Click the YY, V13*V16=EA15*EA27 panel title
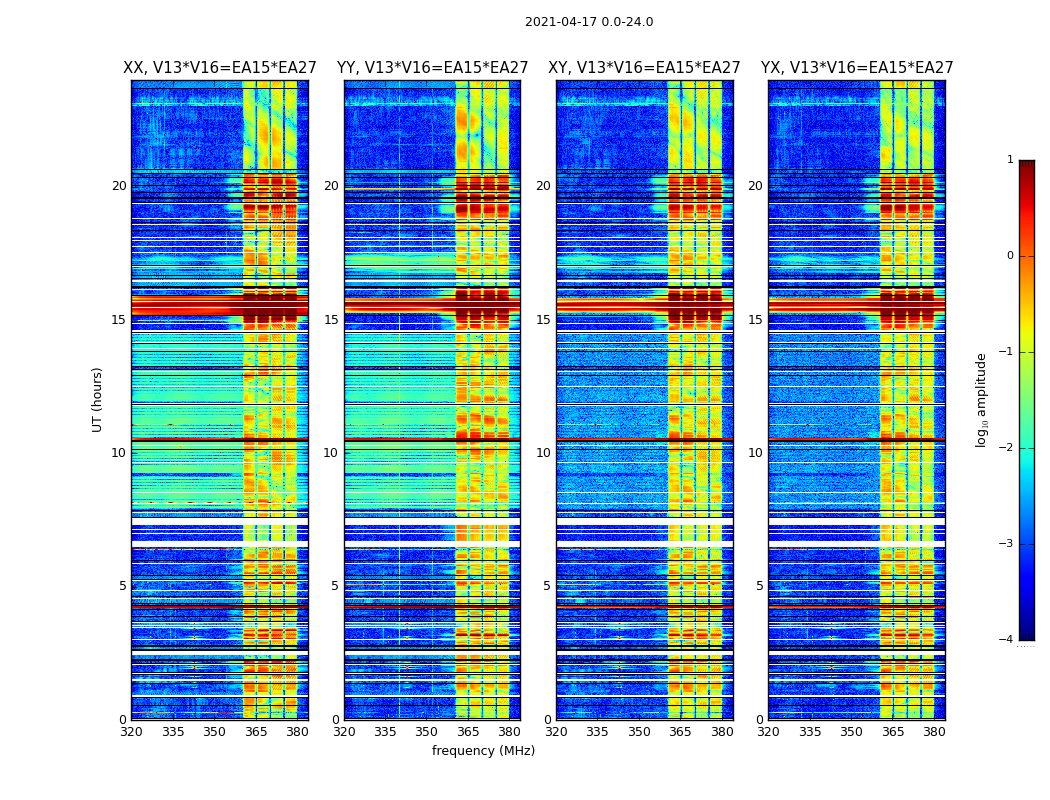 433,68
